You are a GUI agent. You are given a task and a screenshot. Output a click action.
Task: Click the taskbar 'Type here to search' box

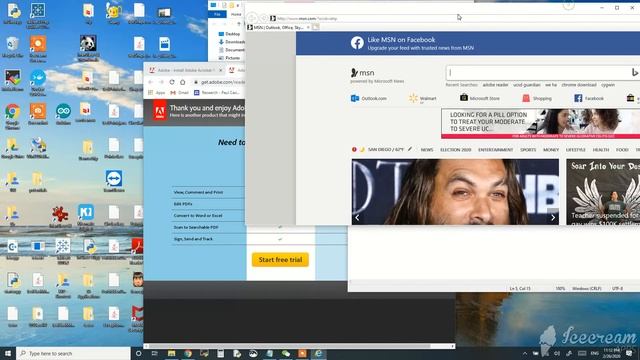click(x=73, y=353)
